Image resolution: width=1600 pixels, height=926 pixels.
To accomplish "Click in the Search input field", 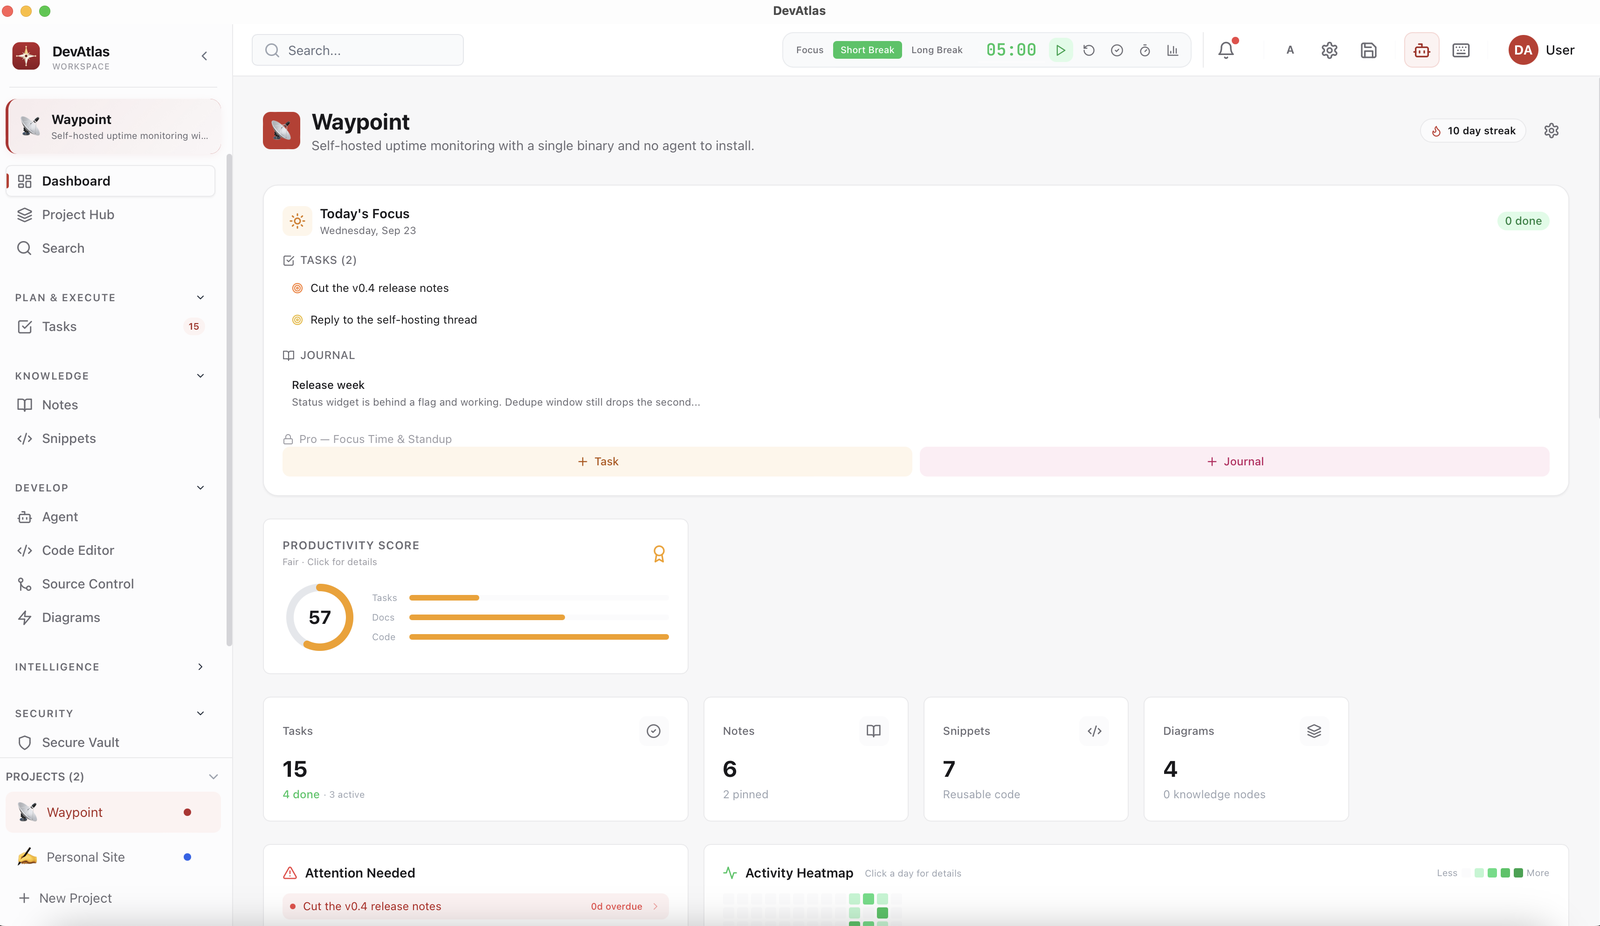I will (x=358, y=50).
